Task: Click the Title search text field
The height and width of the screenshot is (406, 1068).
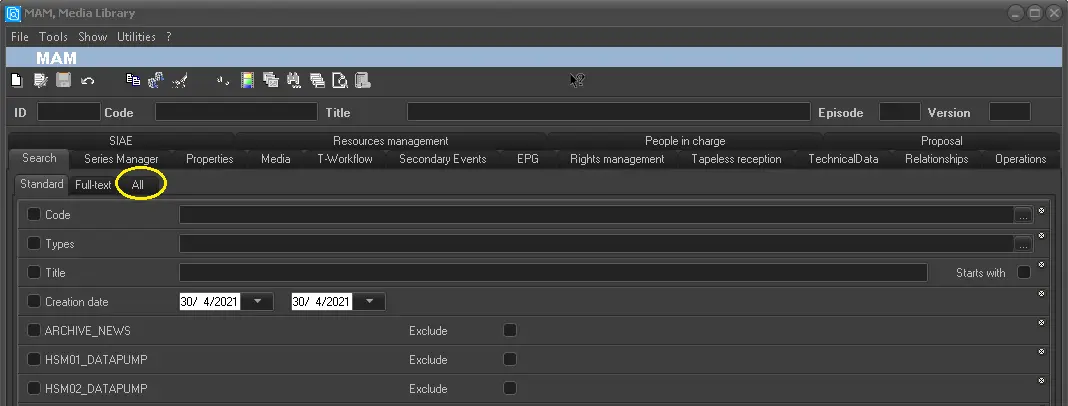Action: [553, 272]
